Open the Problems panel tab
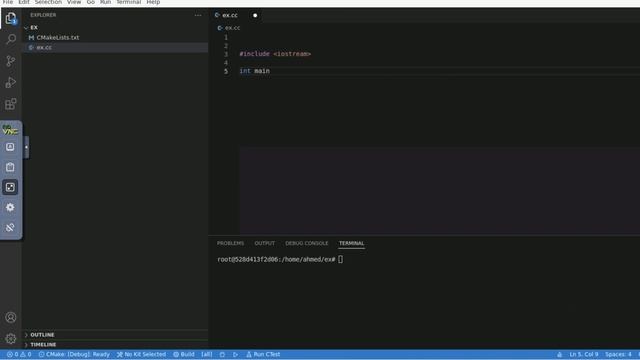640x360 pixels. click(x=230, y=243)
